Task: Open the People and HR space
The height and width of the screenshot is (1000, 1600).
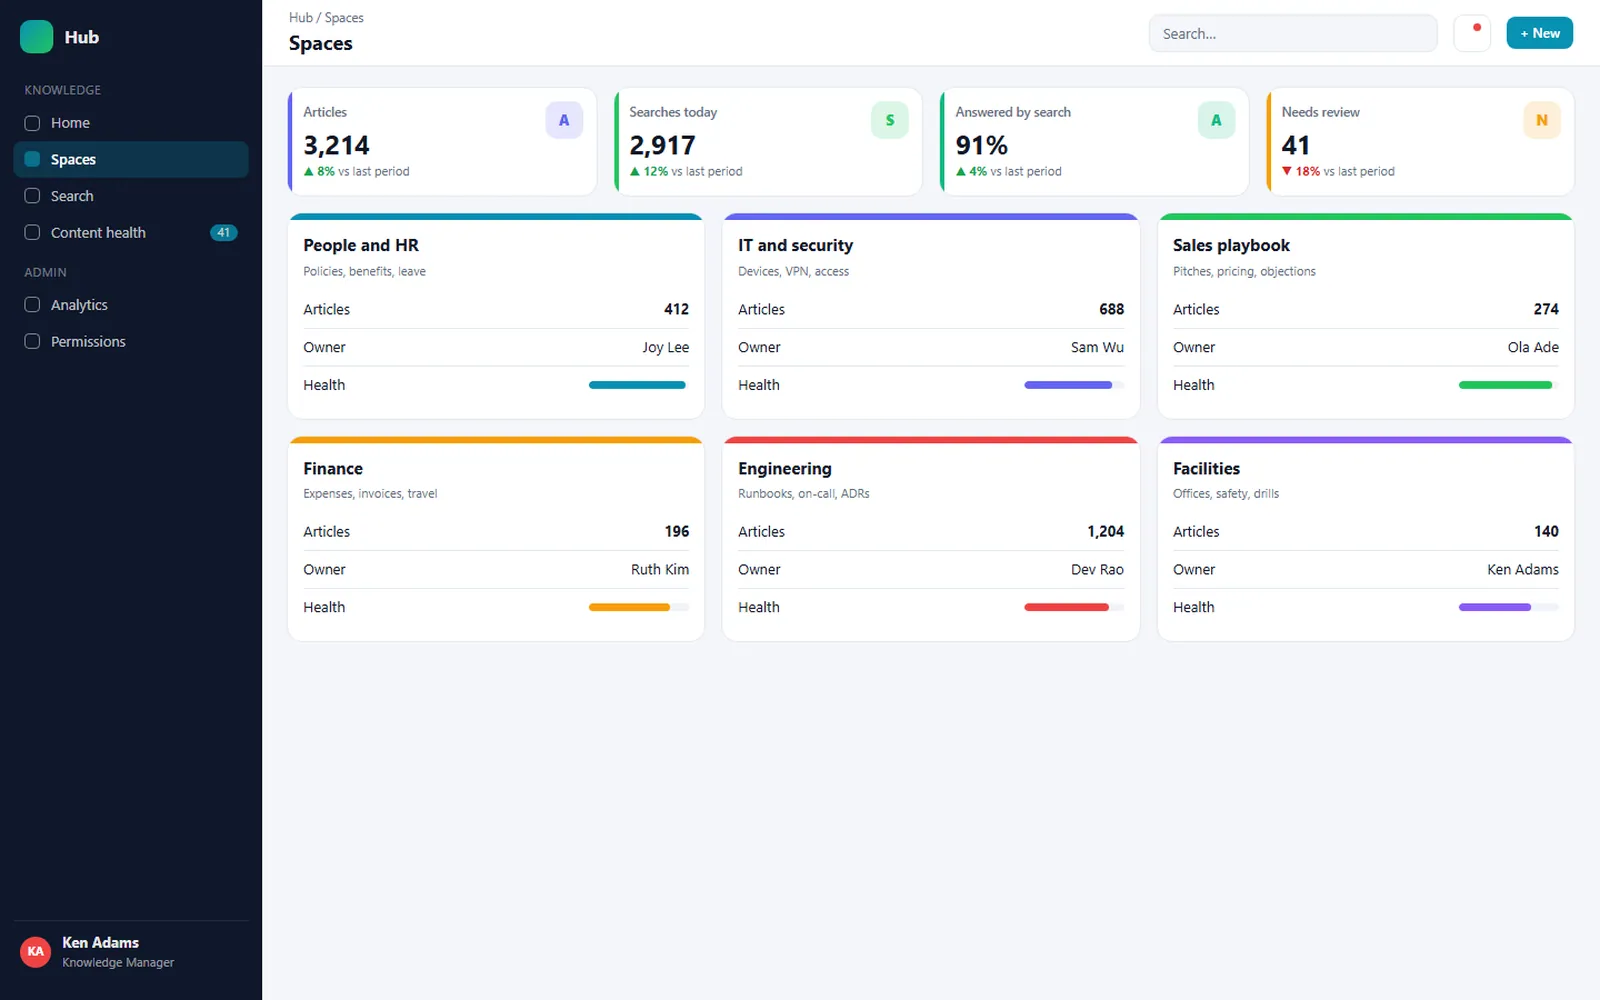Action: click(x=496, y=316)
